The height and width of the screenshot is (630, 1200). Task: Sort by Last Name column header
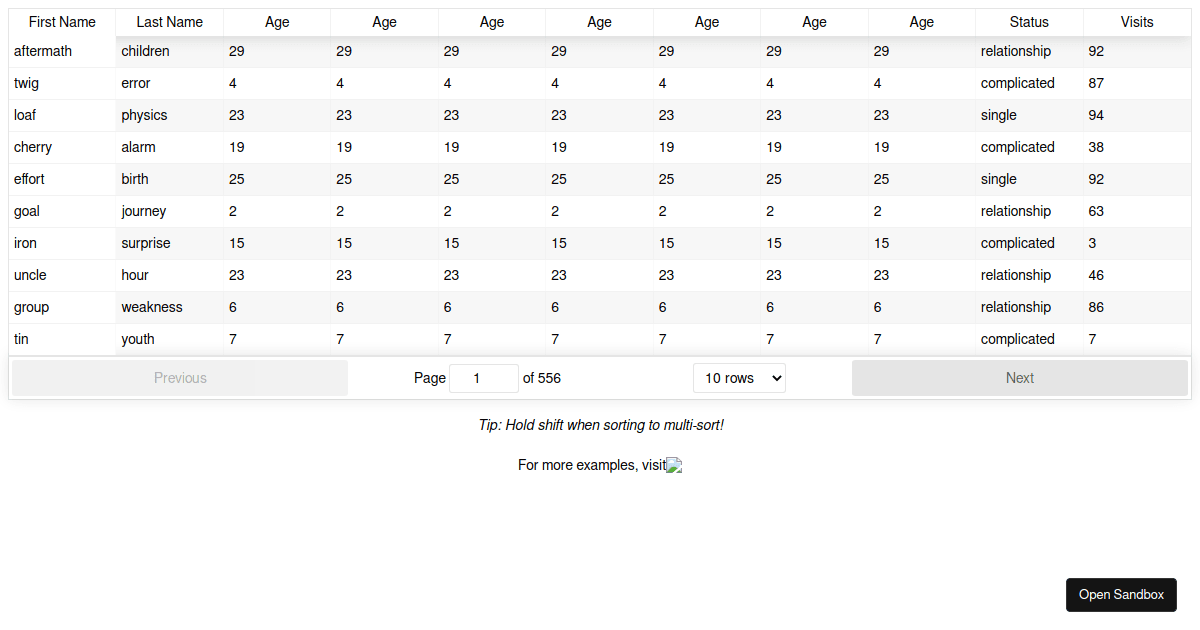click(x=170, y=22)
